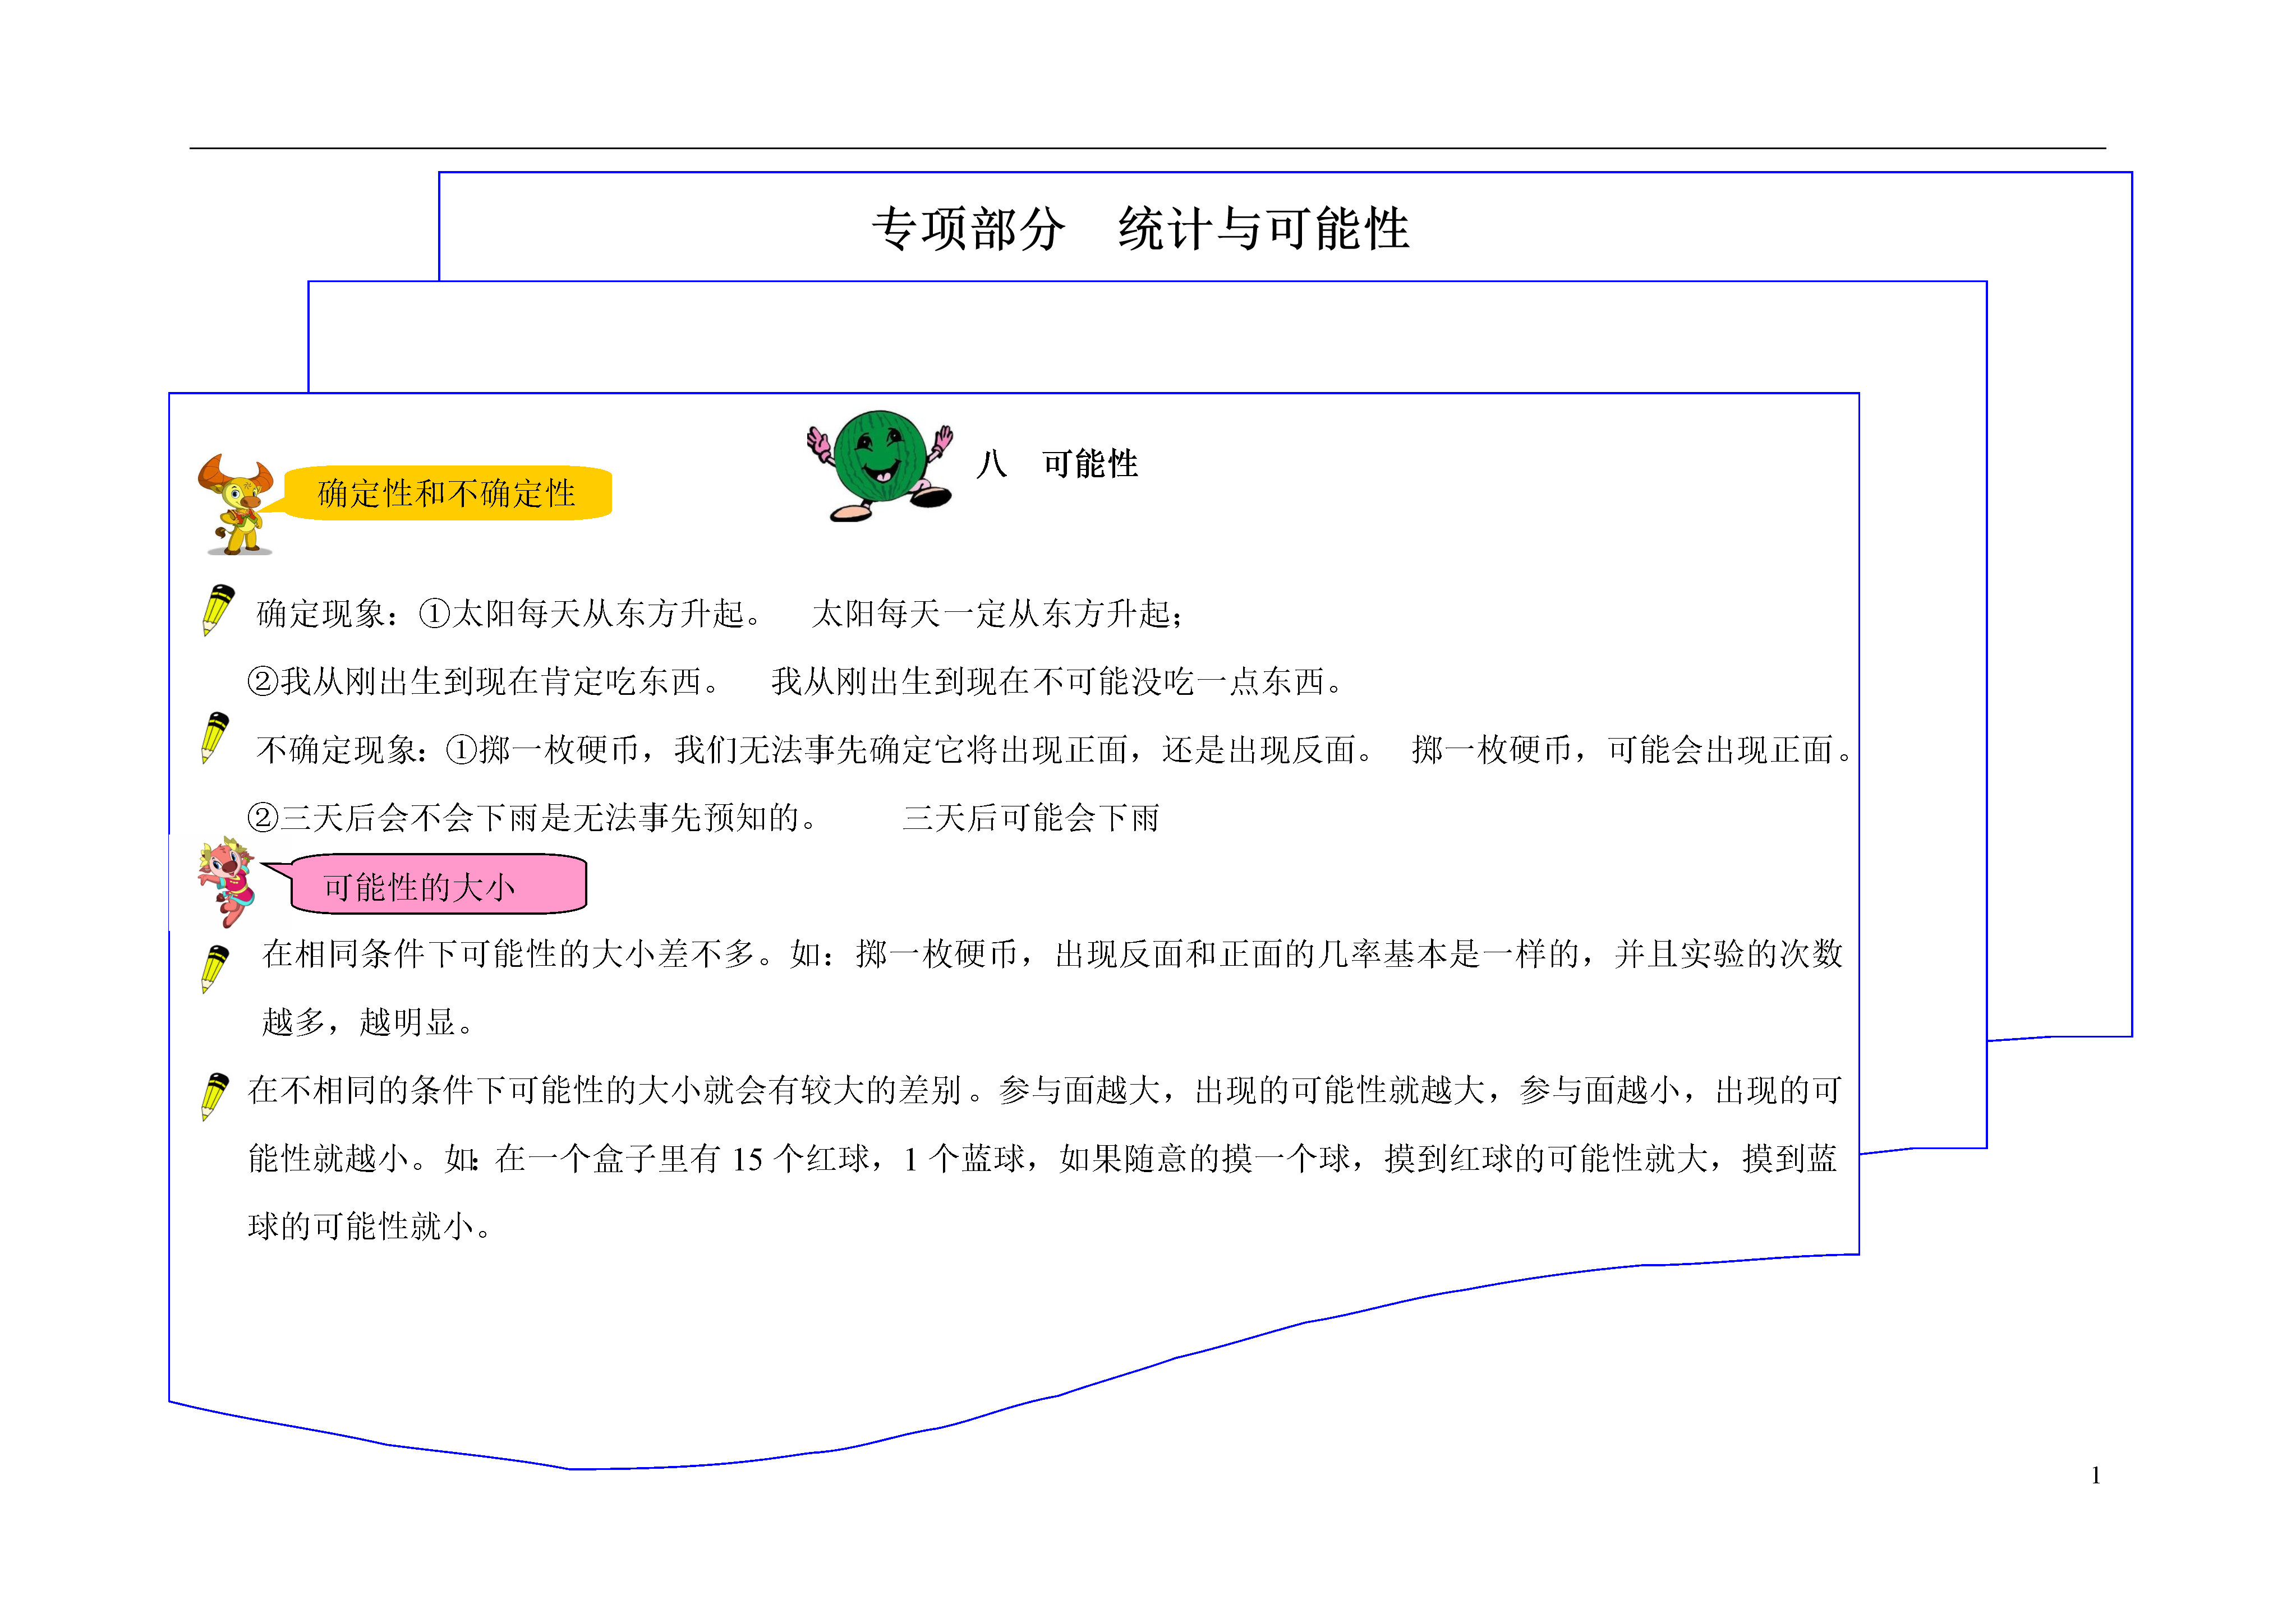Click the text 太阳每天一定从东方升起；
This screenshot has width=2296, height=1623.
pos(998,613)
